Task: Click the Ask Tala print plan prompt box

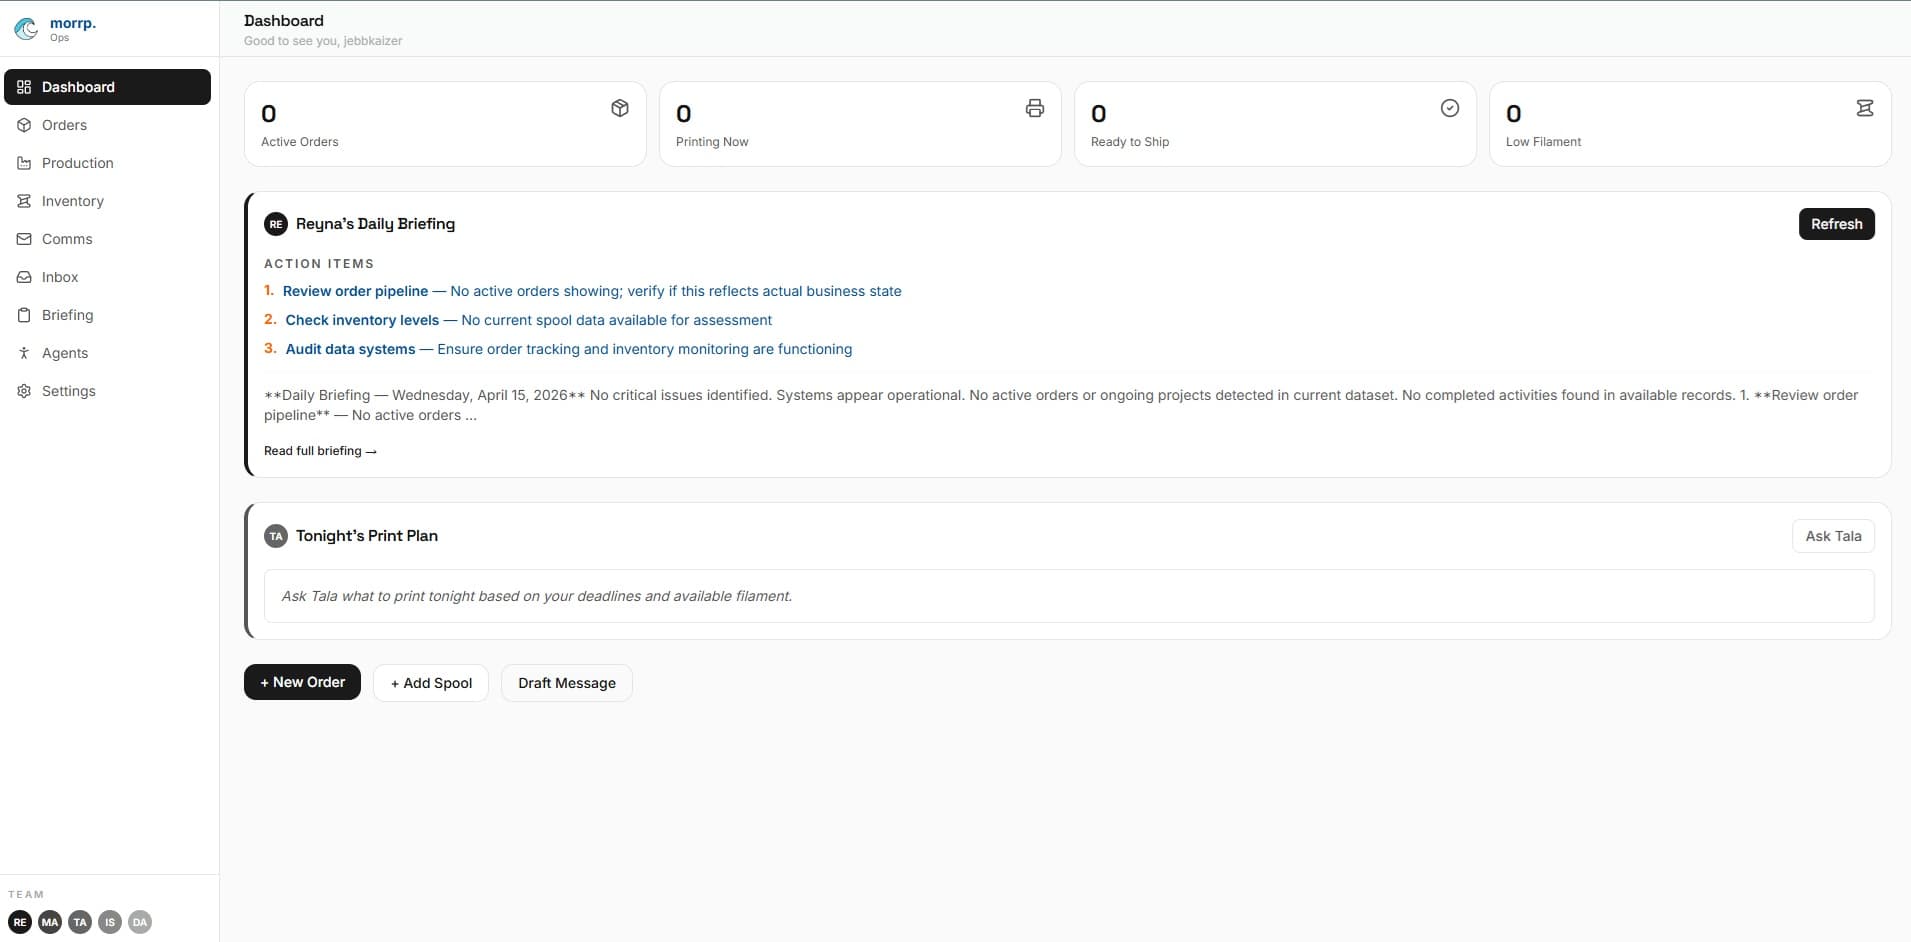Action: 1069,596
